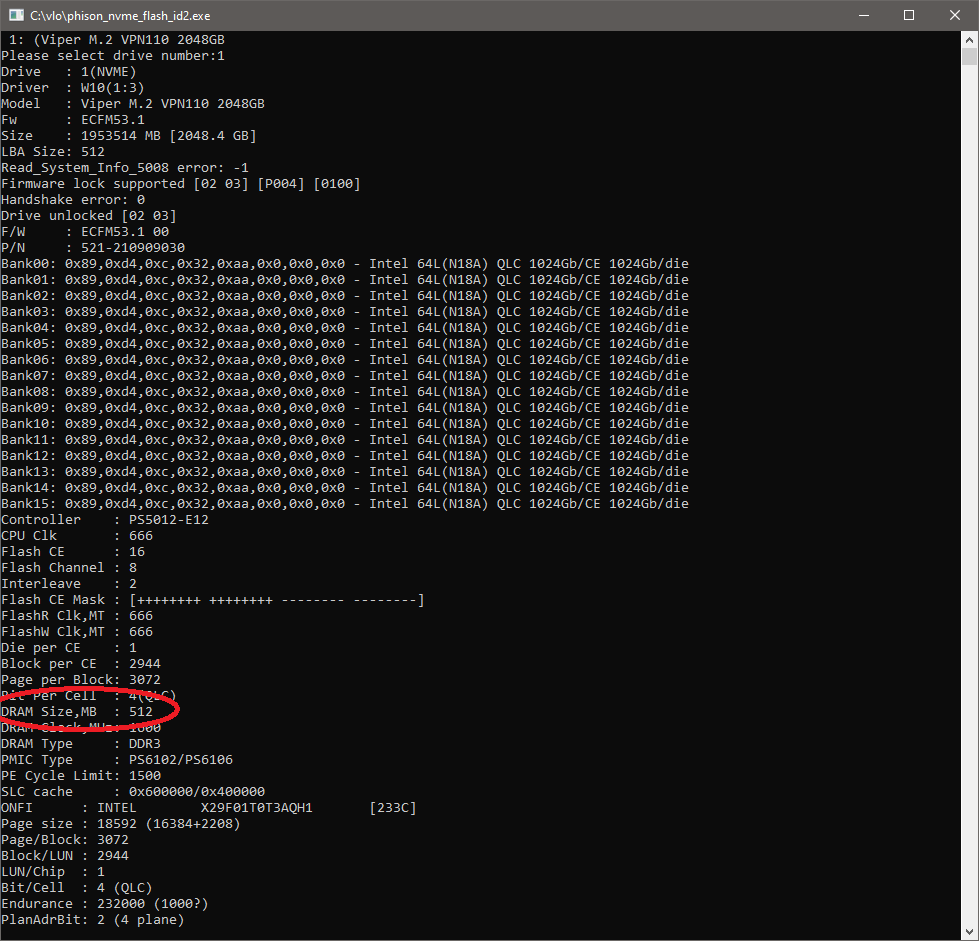Click the Bank14 flash ID row
979x941 pixels.
tap(345, 488)
